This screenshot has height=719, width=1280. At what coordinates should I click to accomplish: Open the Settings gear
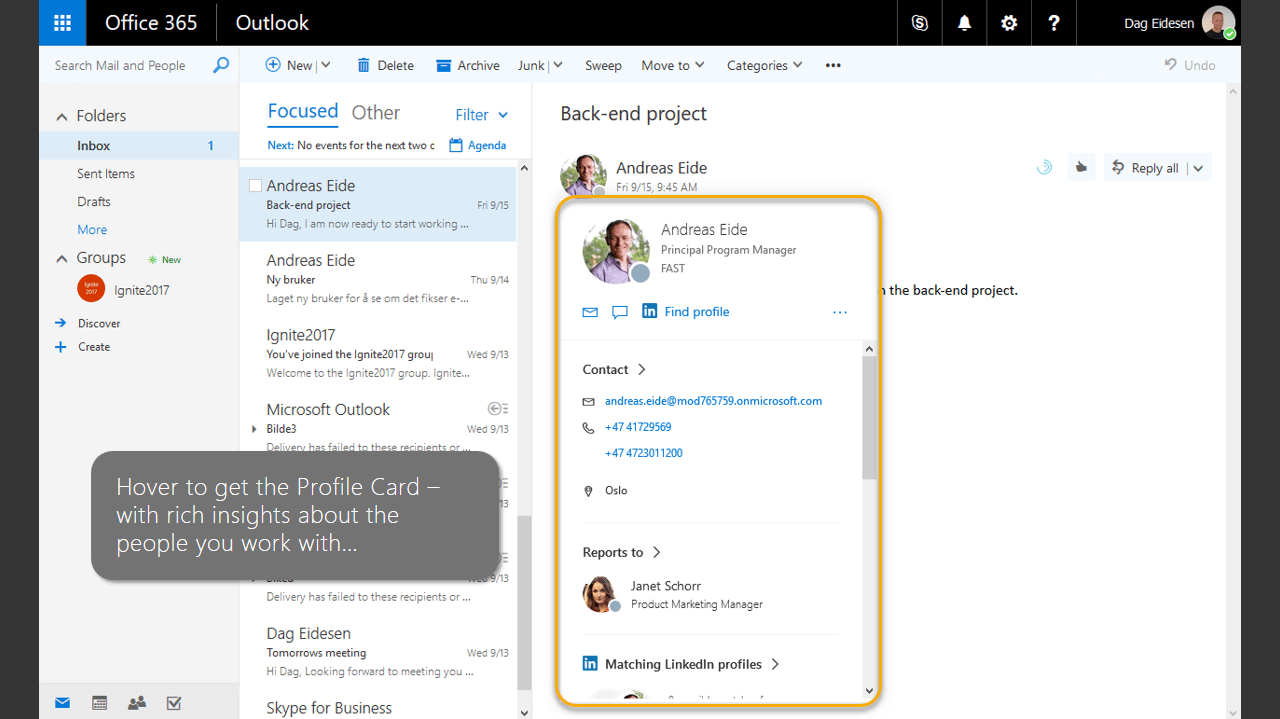pyautogui.click(x=1008, y=22)
